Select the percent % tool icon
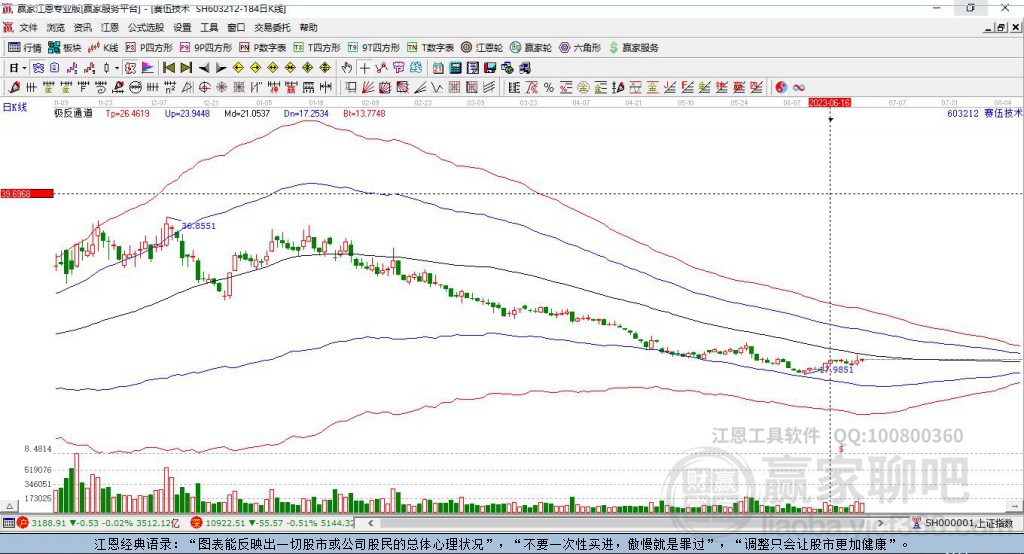The height and width of the screenshot is (554, 1024). pos(549,87)
